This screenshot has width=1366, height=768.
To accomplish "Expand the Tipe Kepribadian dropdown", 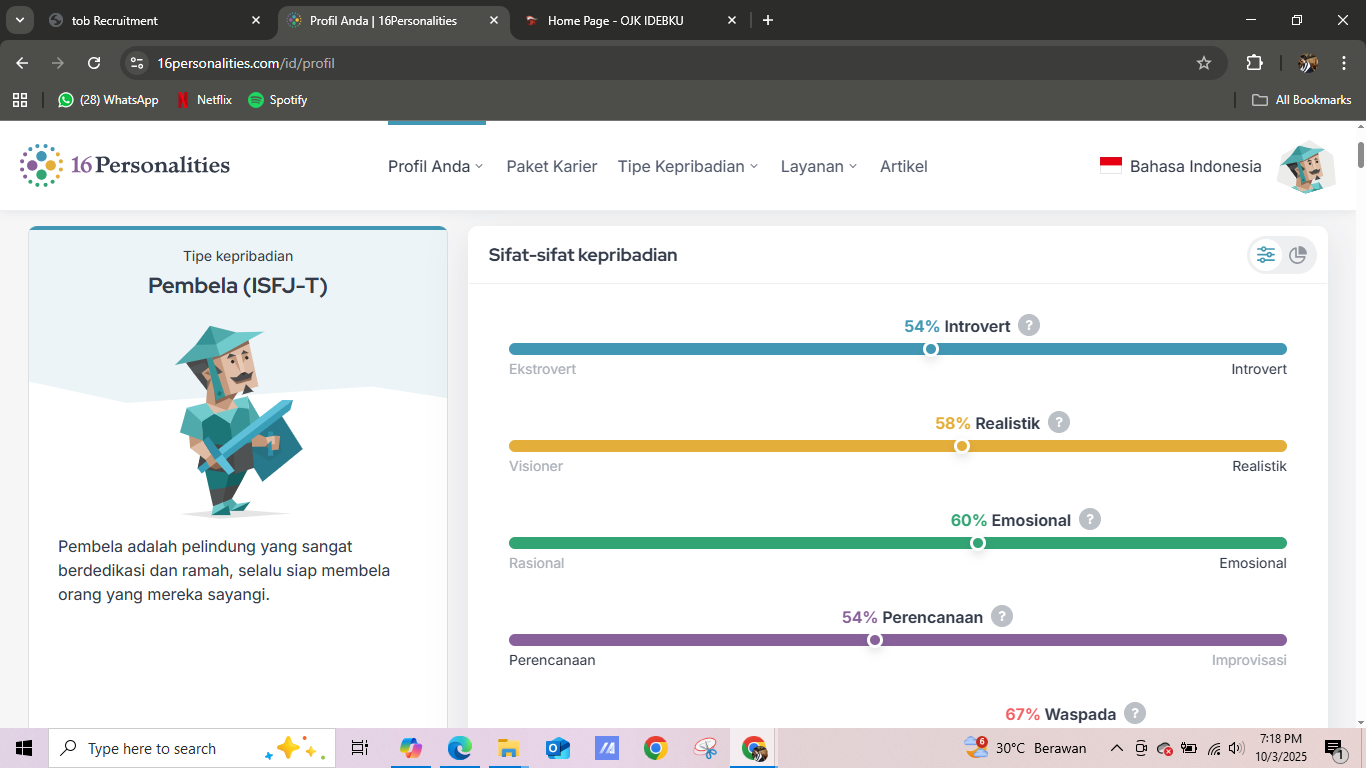I will click(x=688, y=167).
